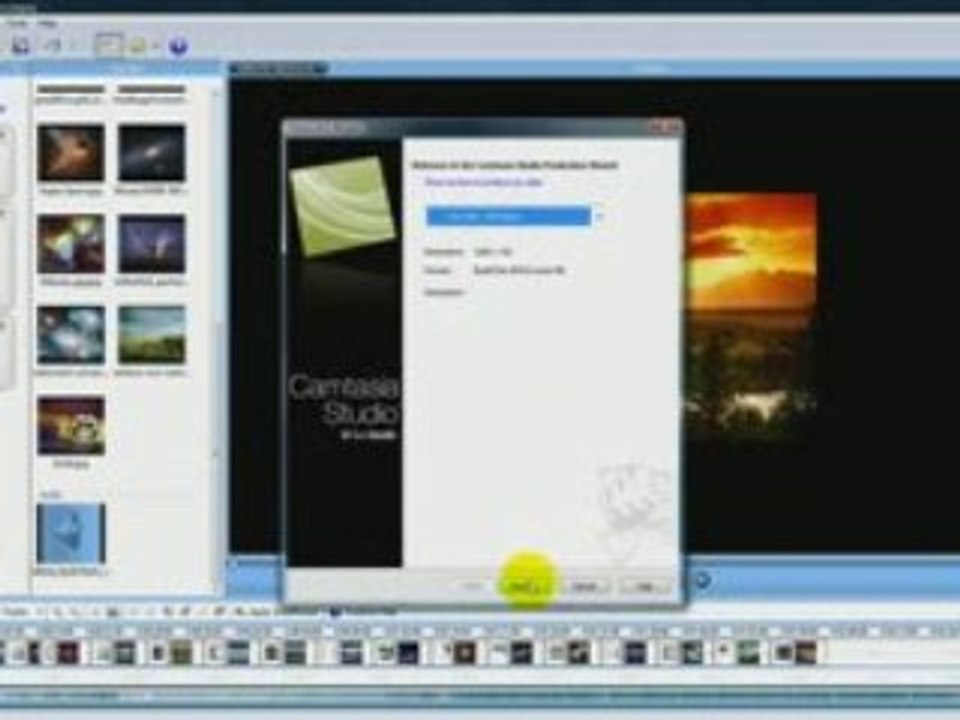Click Next in the Production Wizard
This screenshot has height=720, width=960.
coord(525,586)
